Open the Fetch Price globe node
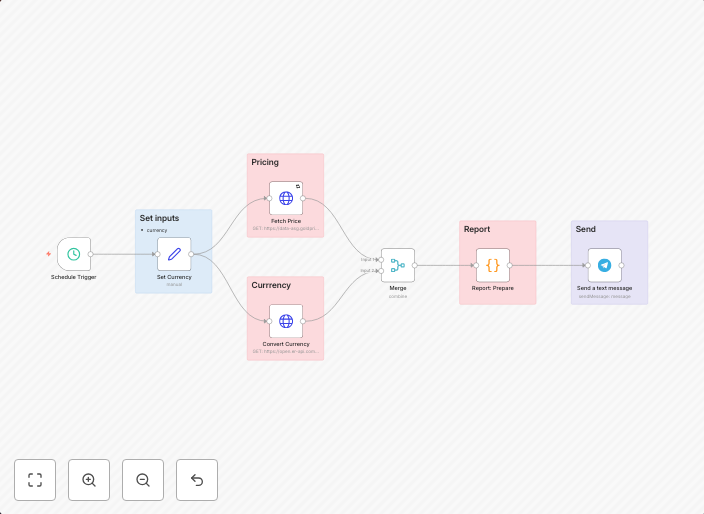This screenshot has height=514, width=704. (286, 198)
